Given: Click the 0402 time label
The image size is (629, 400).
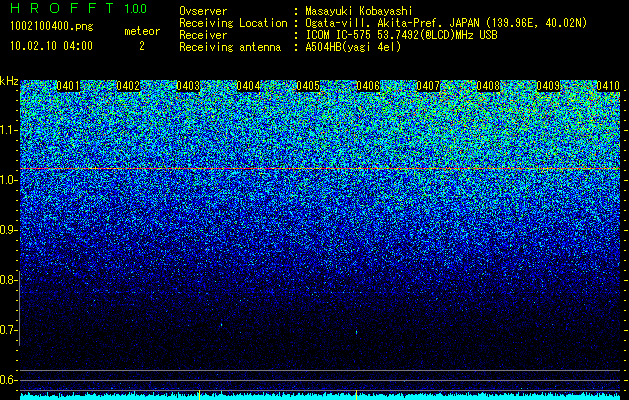Looking at the screenshot, I should click(128, 86).
